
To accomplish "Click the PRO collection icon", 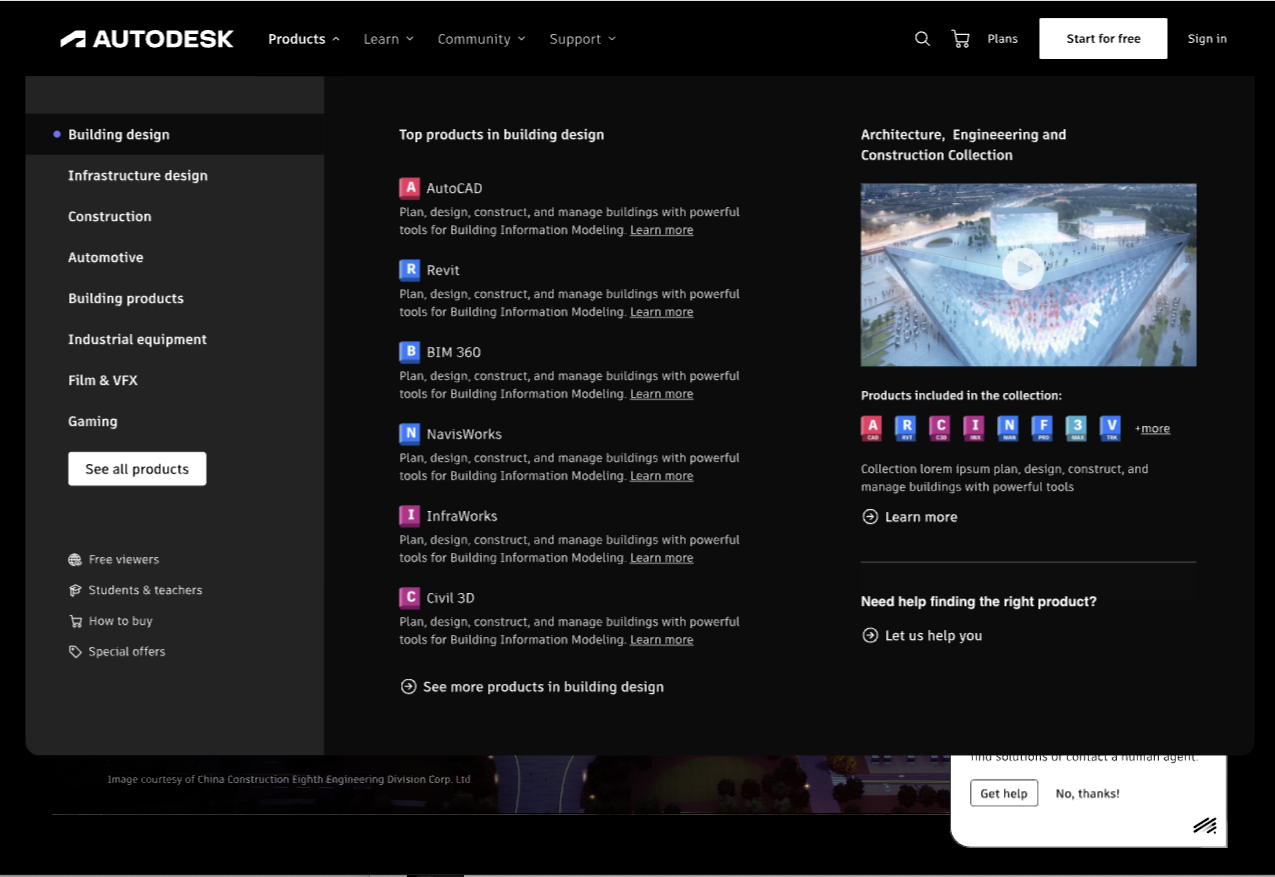I will (x=1042, y=428).
